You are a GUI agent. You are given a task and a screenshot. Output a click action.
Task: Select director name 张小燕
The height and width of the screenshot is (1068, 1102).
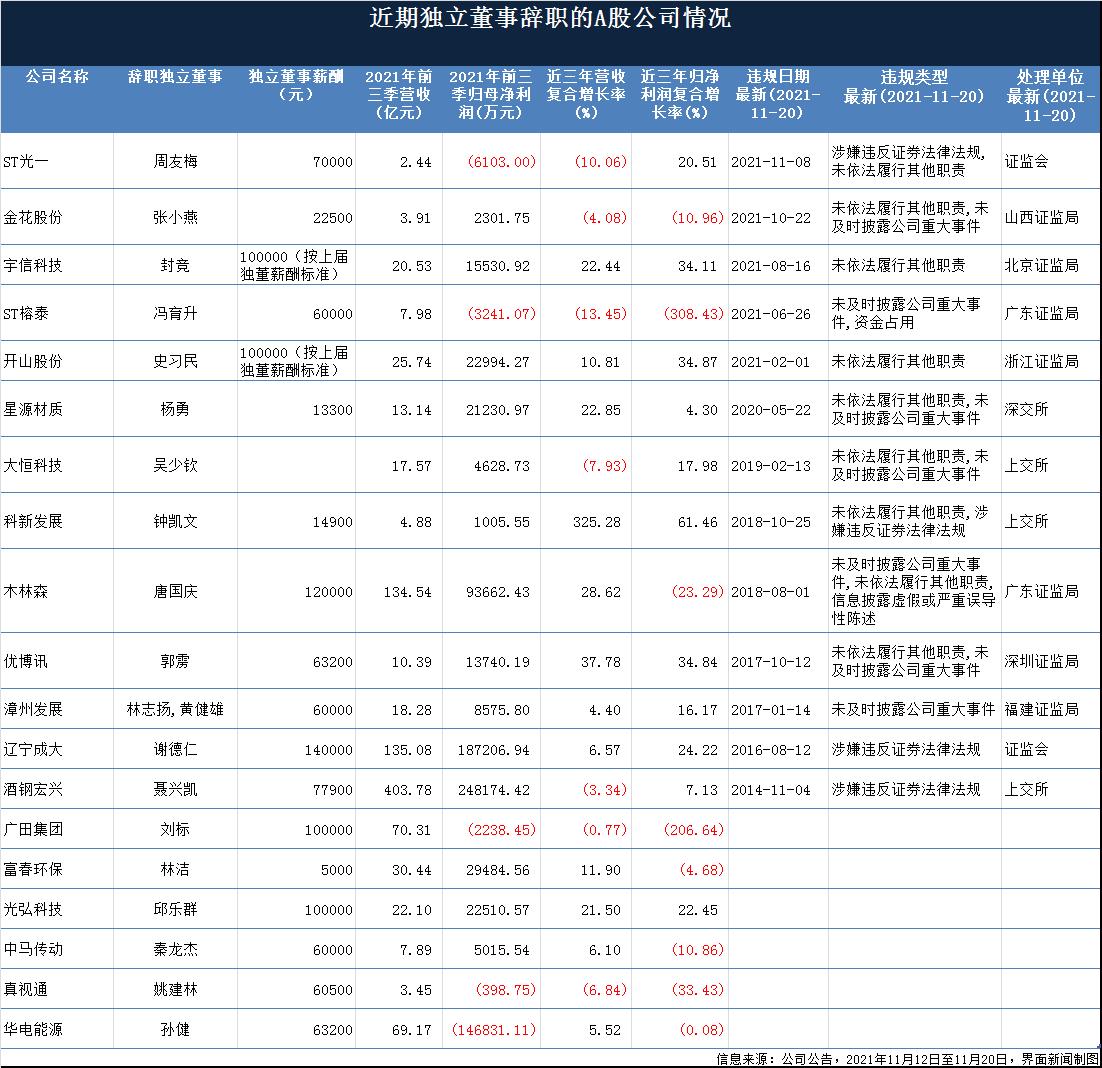tap(175, 218)
